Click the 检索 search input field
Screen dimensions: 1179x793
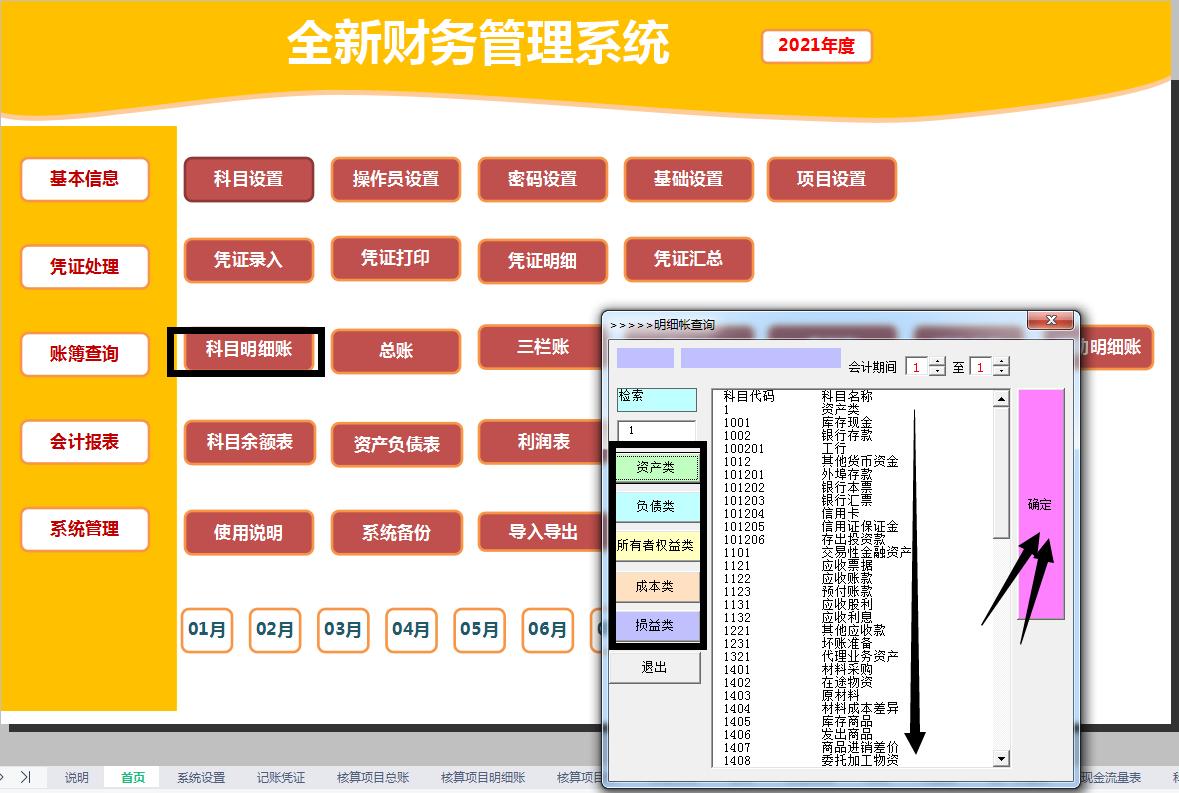point(655,398)
